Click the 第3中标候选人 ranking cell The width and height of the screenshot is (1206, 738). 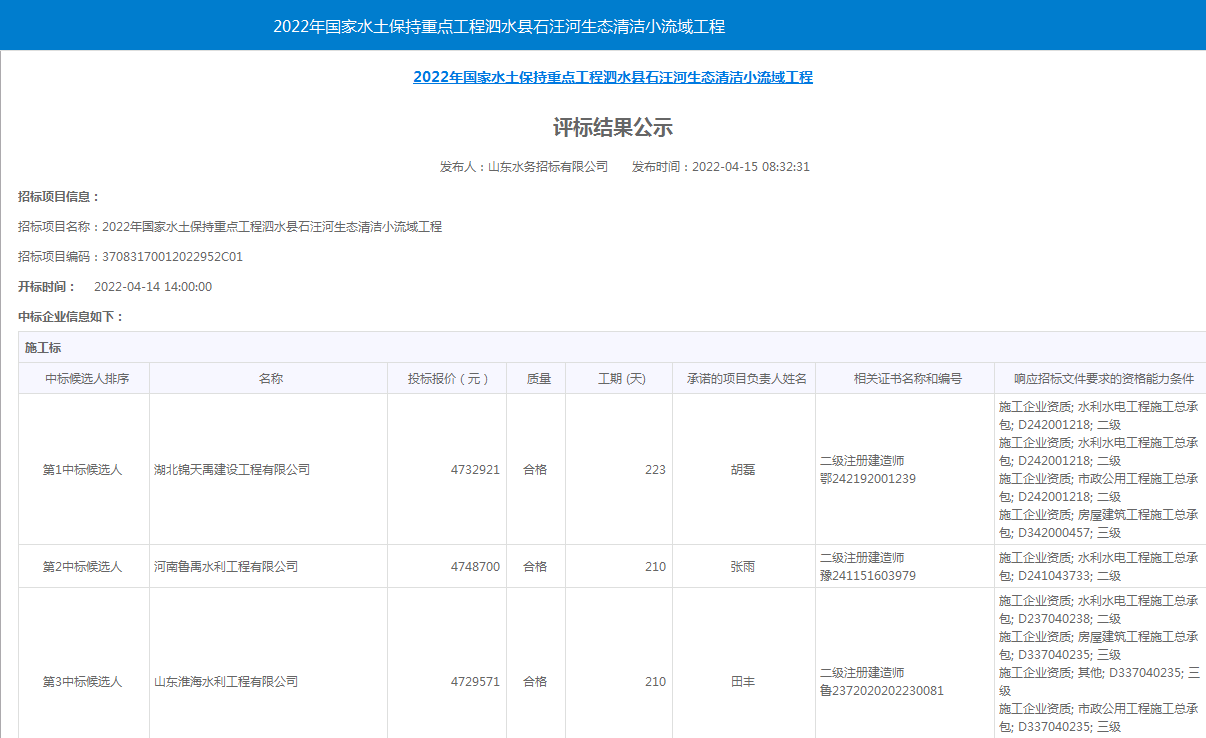click(82, 682)
